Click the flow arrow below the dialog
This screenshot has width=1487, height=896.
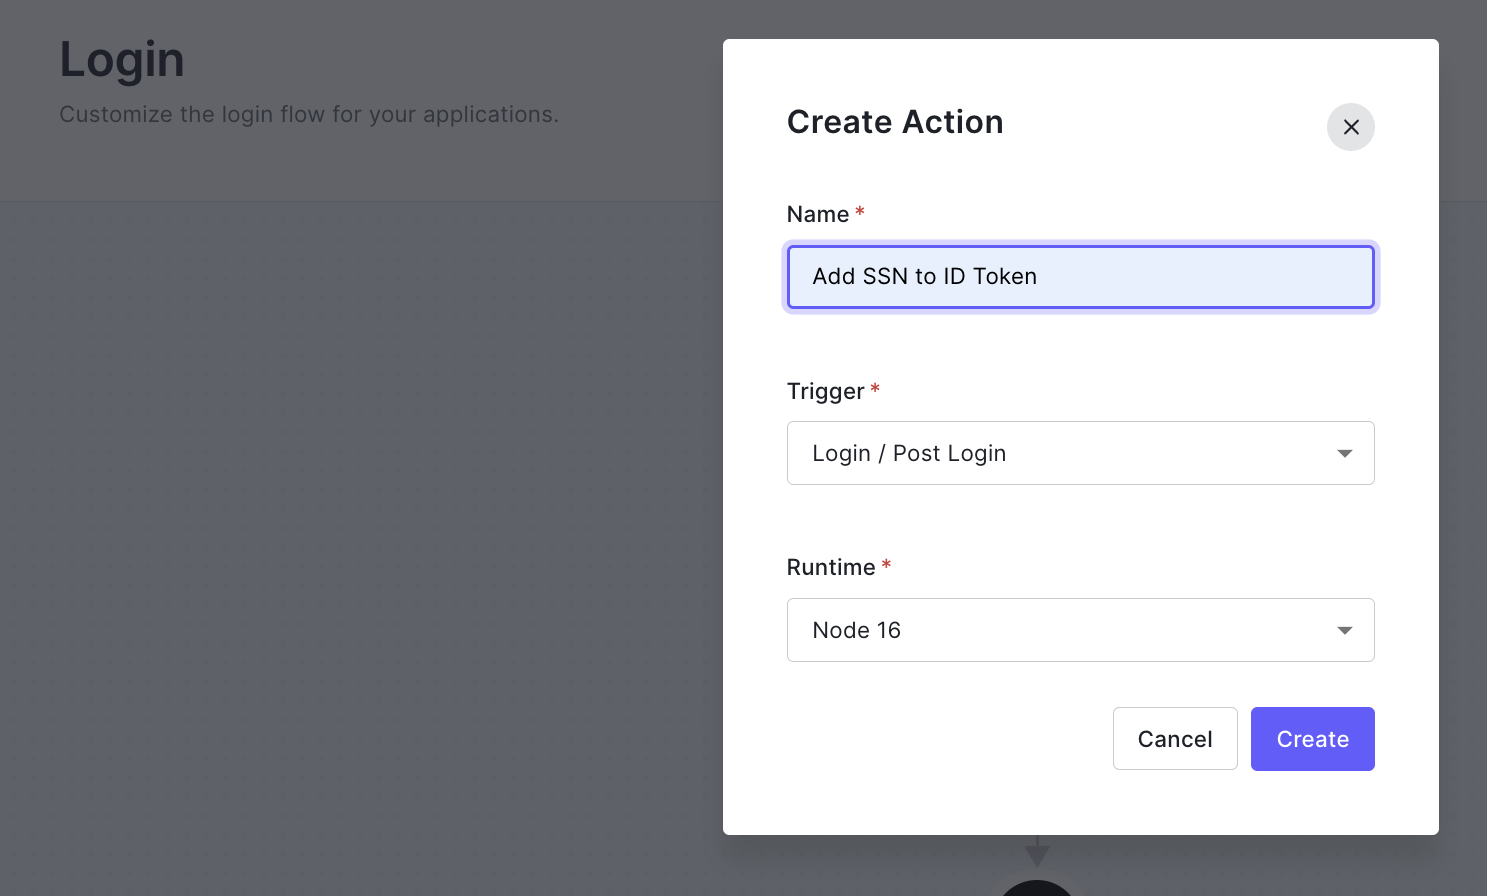[x=1037, y=852]
